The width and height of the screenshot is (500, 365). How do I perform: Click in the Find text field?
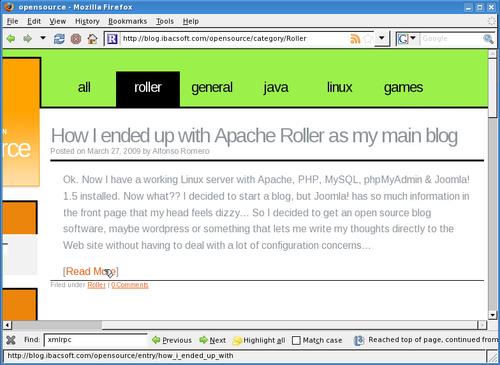click(96, 340)
